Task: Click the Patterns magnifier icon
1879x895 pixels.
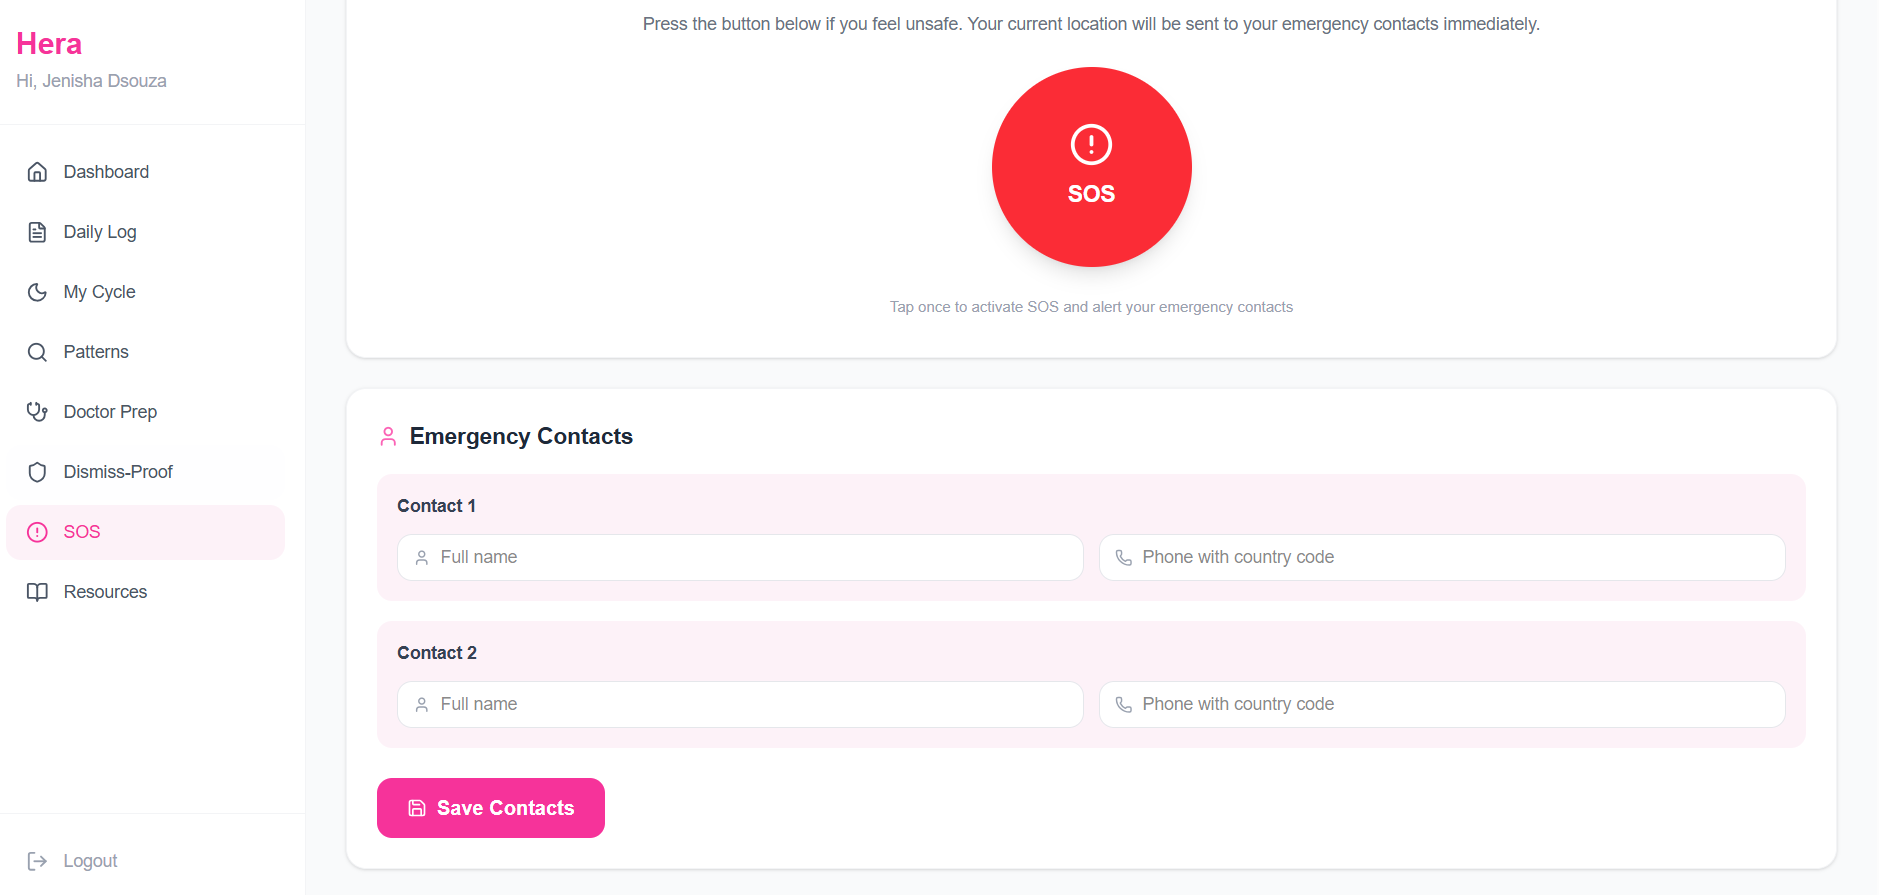Action: (x=37, y=352)
